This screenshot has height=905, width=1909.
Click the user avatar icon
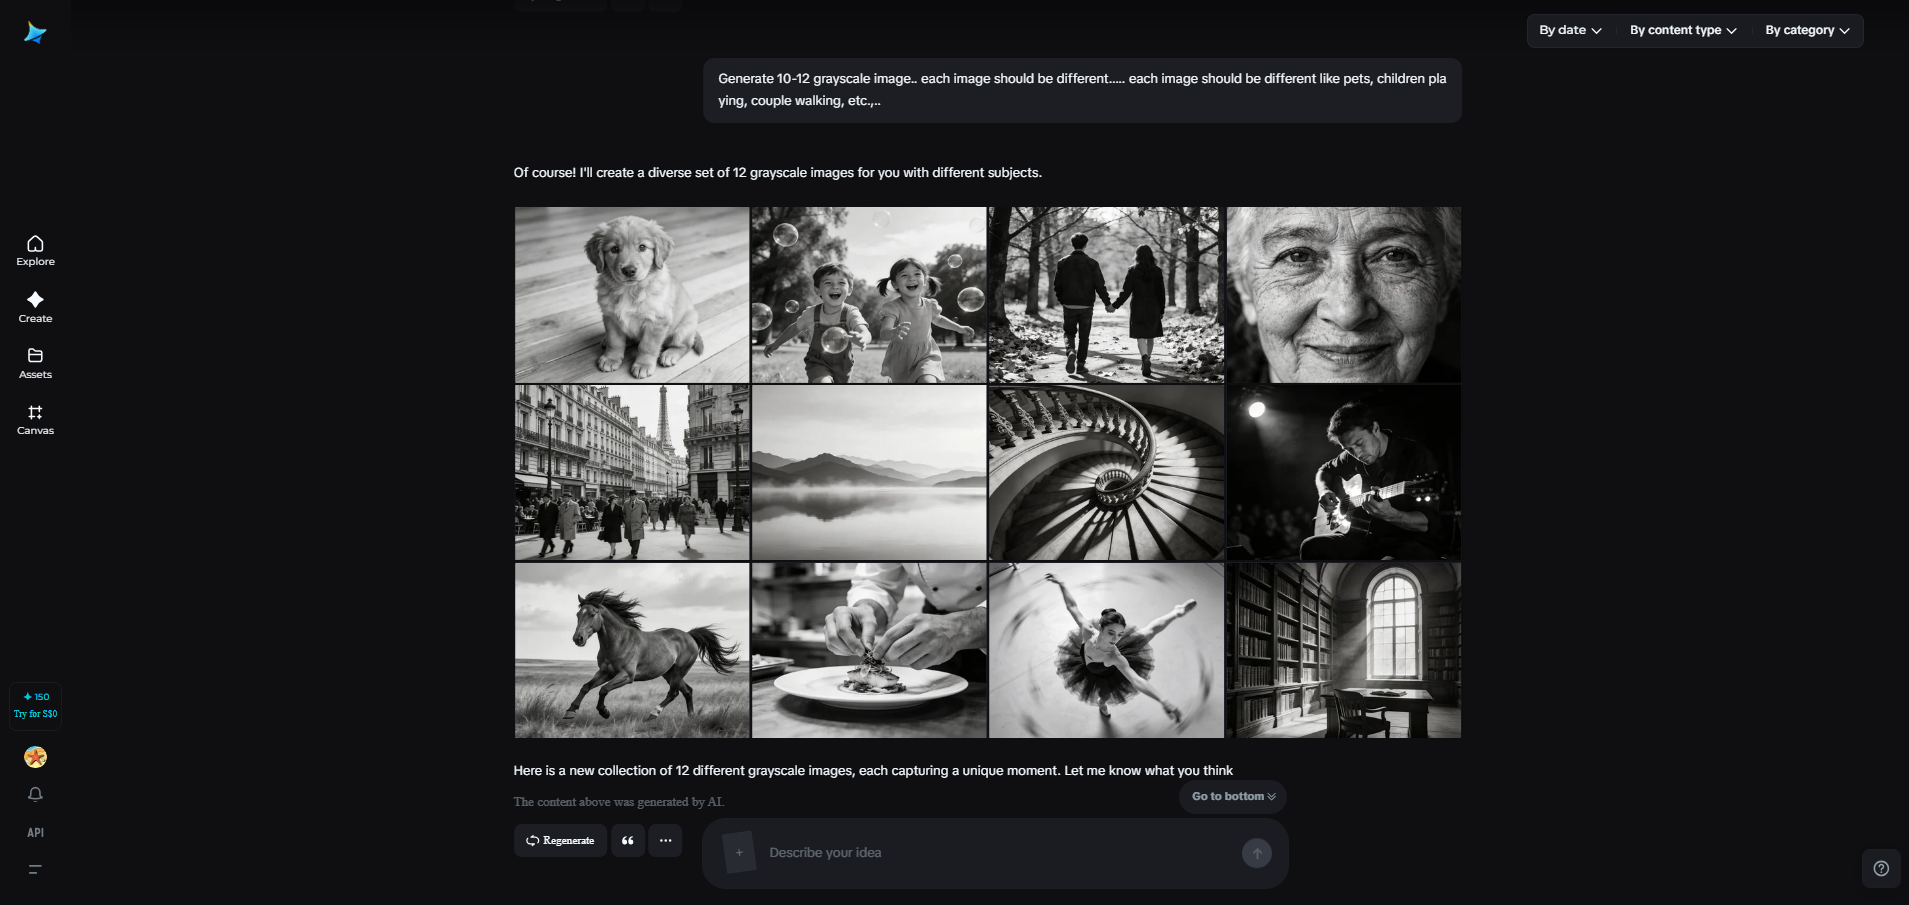coord(35,757)
